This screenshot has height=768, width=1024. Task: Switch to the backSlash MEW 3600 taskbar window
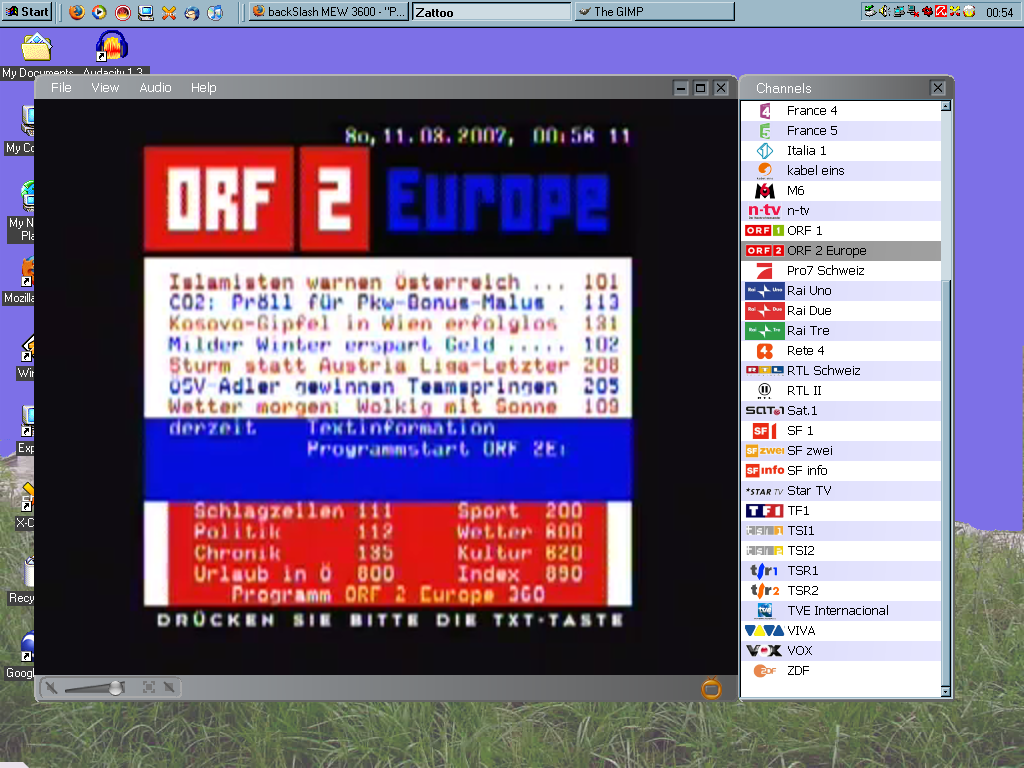(329, 12)
